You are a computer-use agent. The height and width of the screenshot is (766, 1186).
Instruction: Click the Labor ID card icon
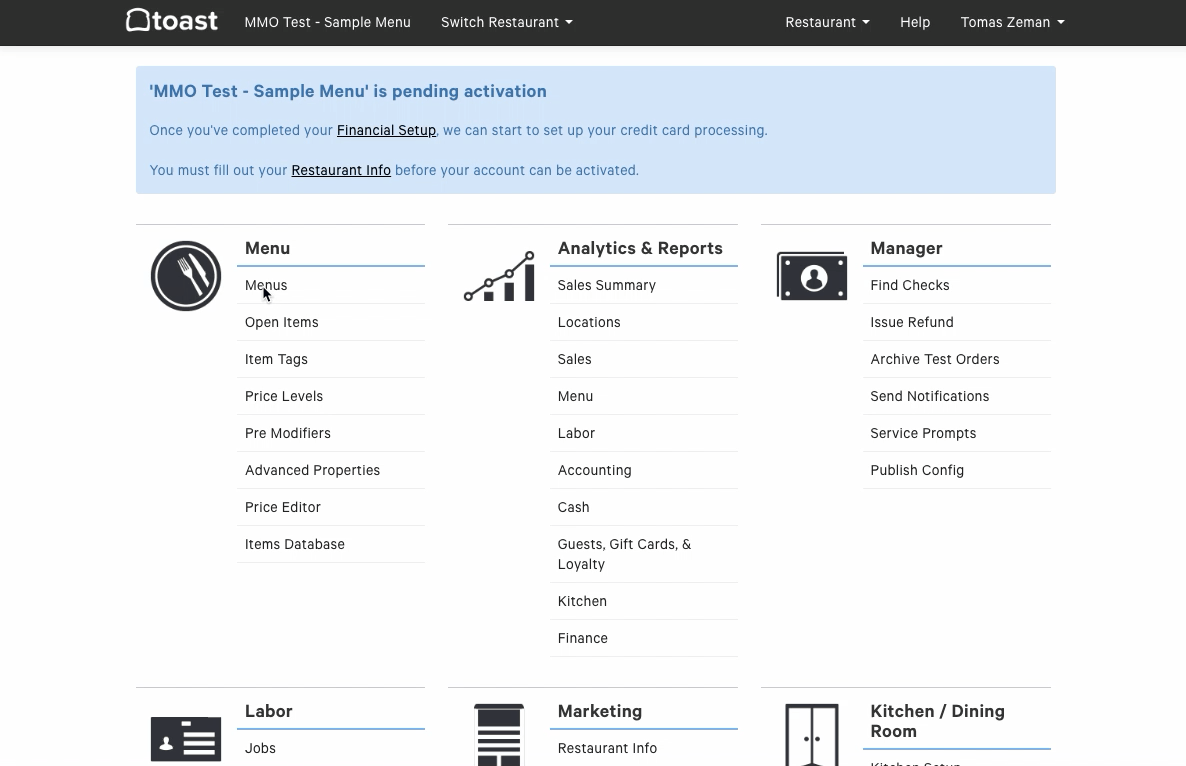pos(185,739)
